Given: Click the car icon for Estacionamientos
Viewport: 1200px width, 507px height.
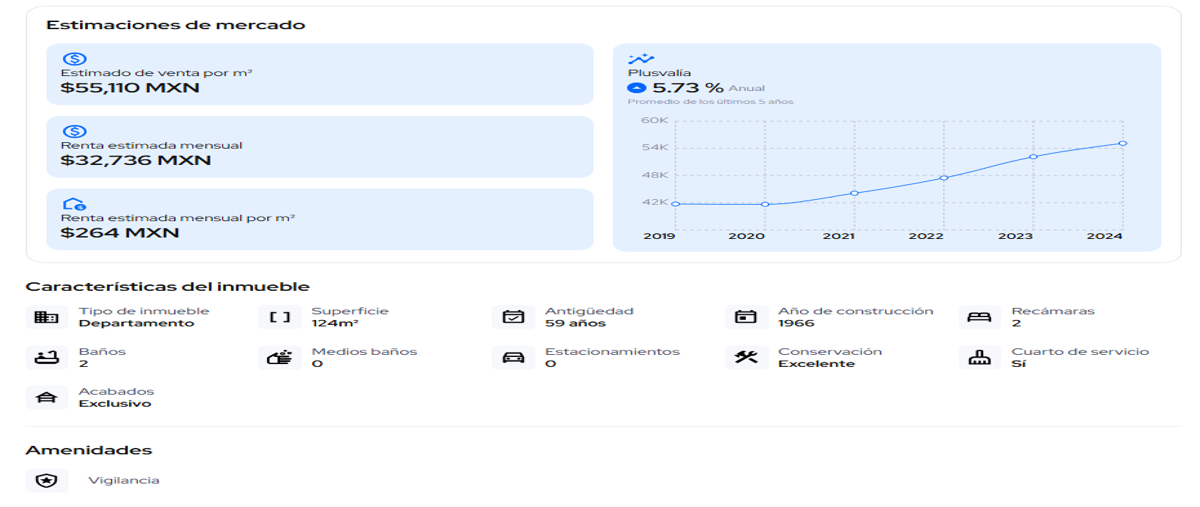Looking at the screenshot, I should coord(513,357).
